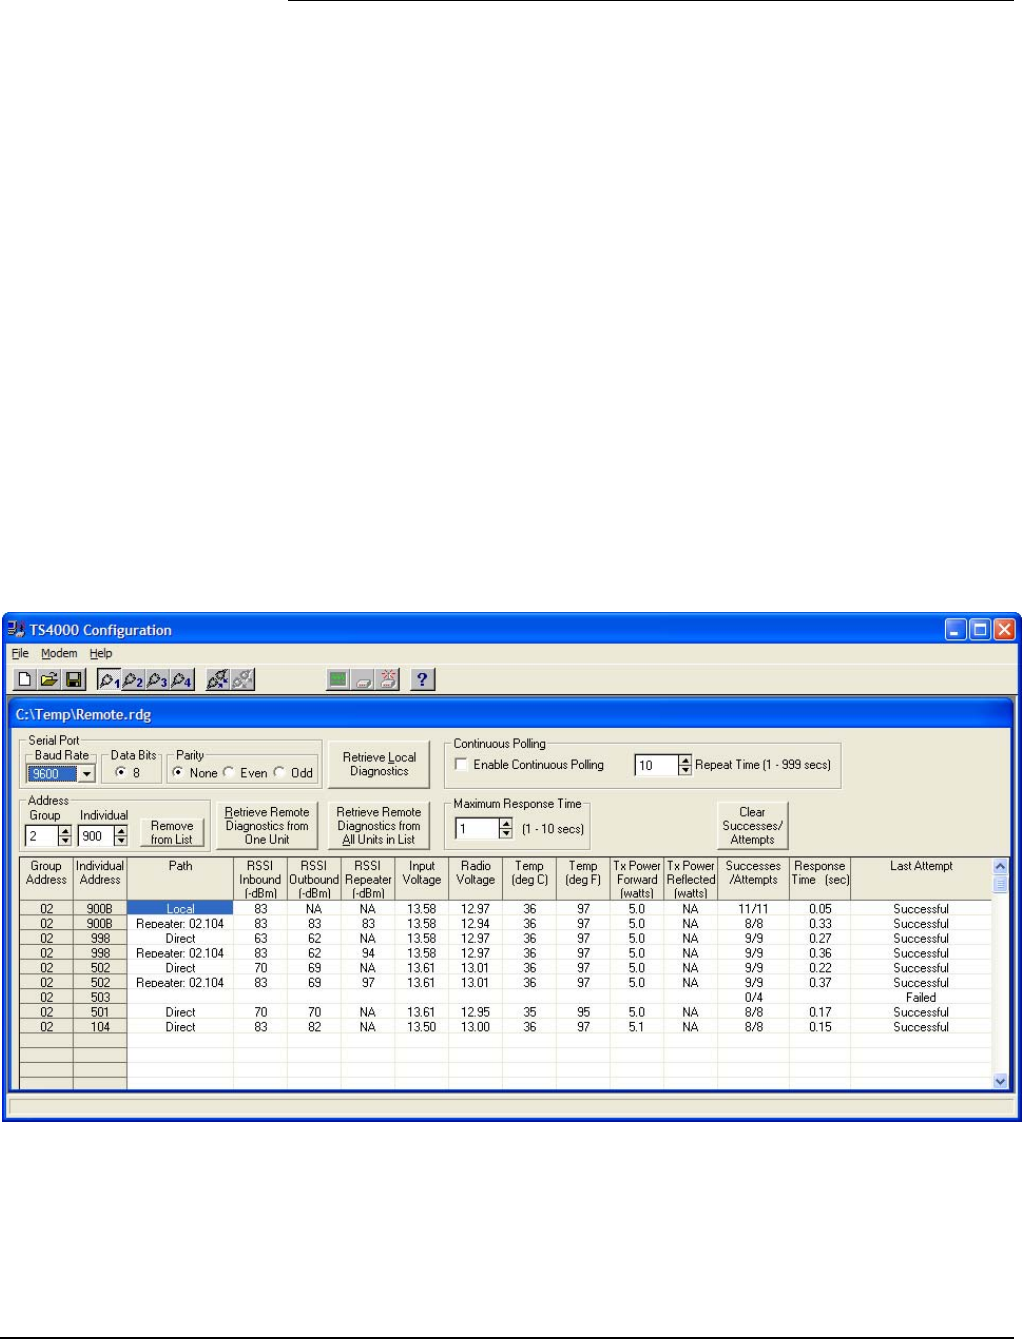Image resolution: width=1022 pixels, height=1339 pixels.
Task: Click Retrieve Remote Diagnostics from All Units
Action: (379, 826)
